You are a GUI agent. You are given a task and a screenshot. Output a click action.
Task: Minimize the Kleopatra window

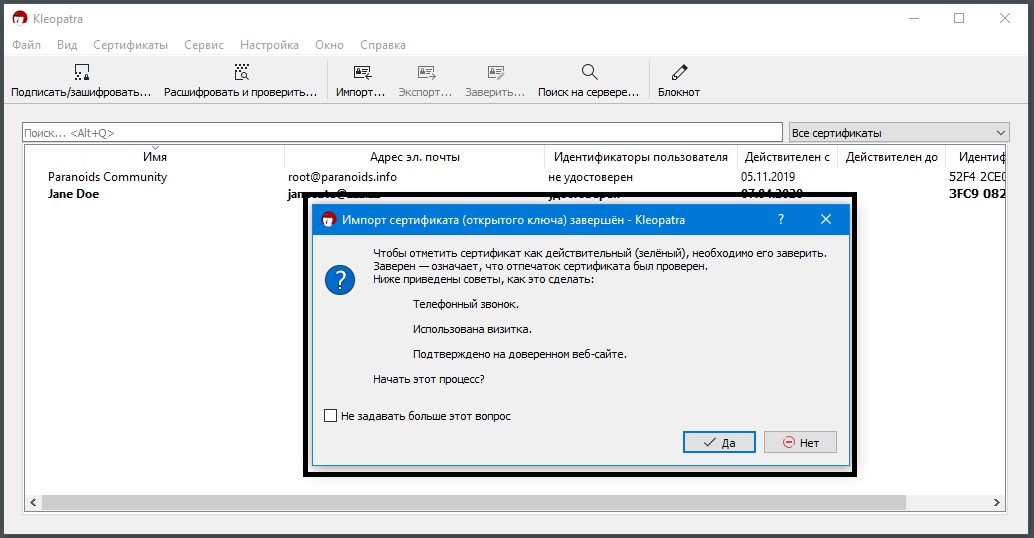tap(914, 18)
